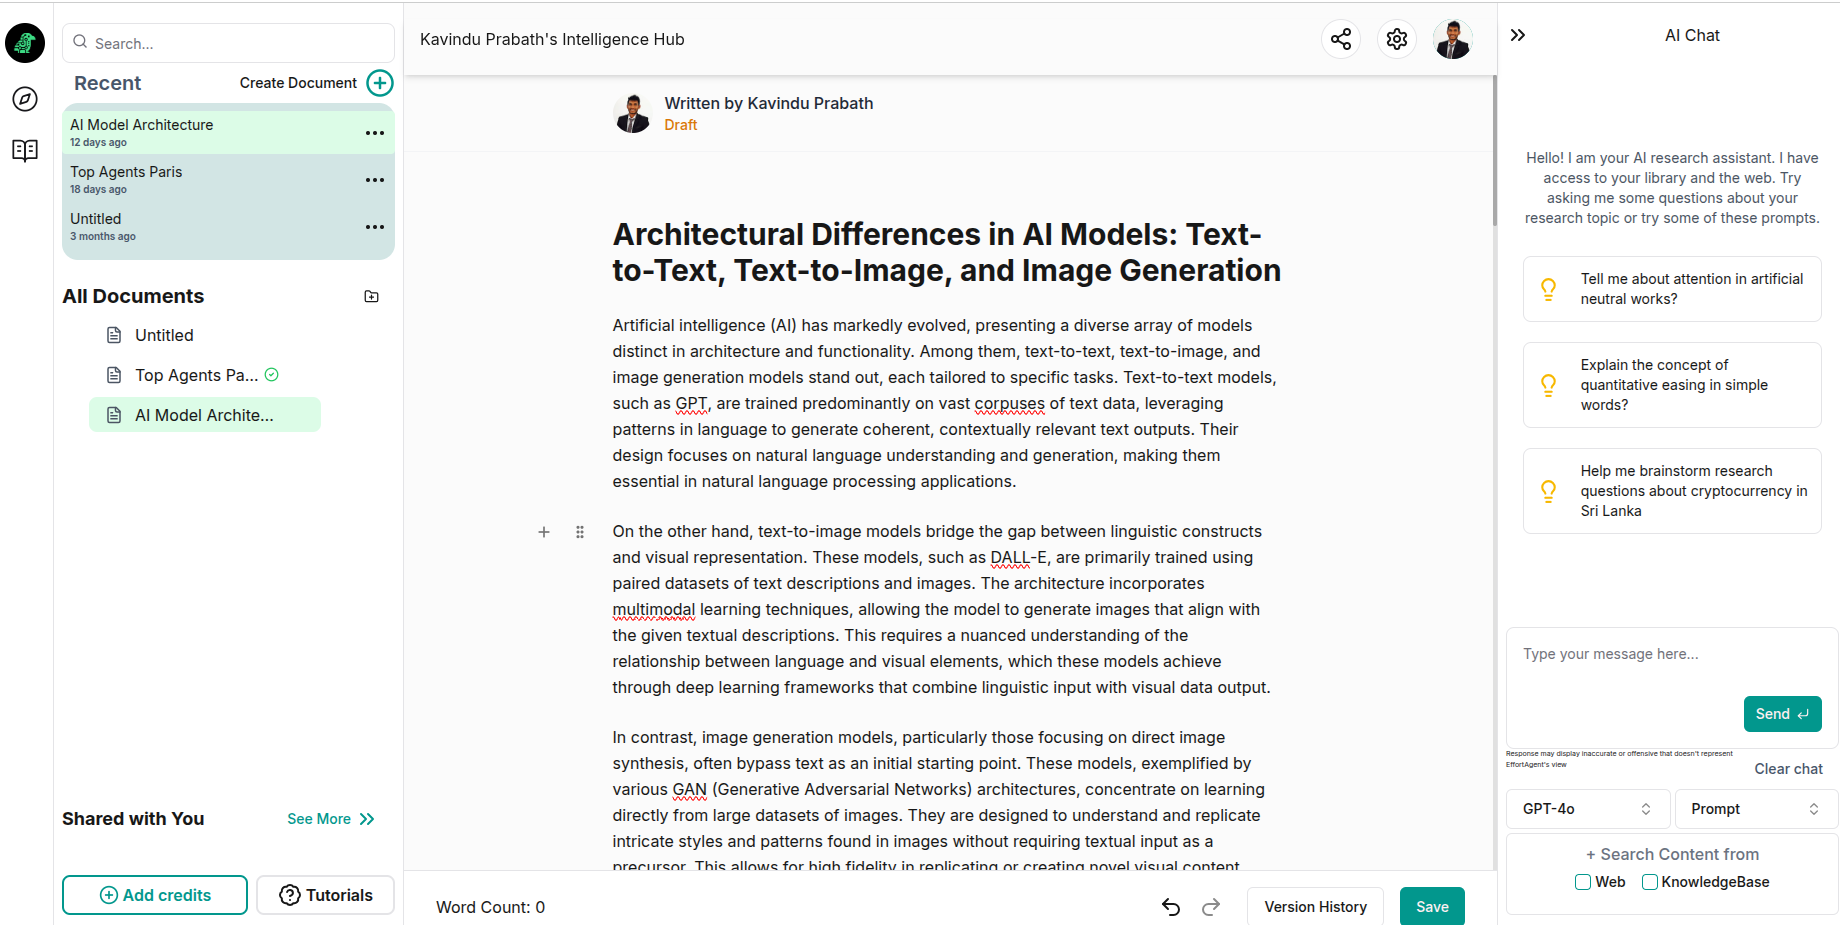Choose the attention in artificial neutral works prompt
Image resolution: width=1840 pixels, height=925 pixels.
click(1672, 289)
